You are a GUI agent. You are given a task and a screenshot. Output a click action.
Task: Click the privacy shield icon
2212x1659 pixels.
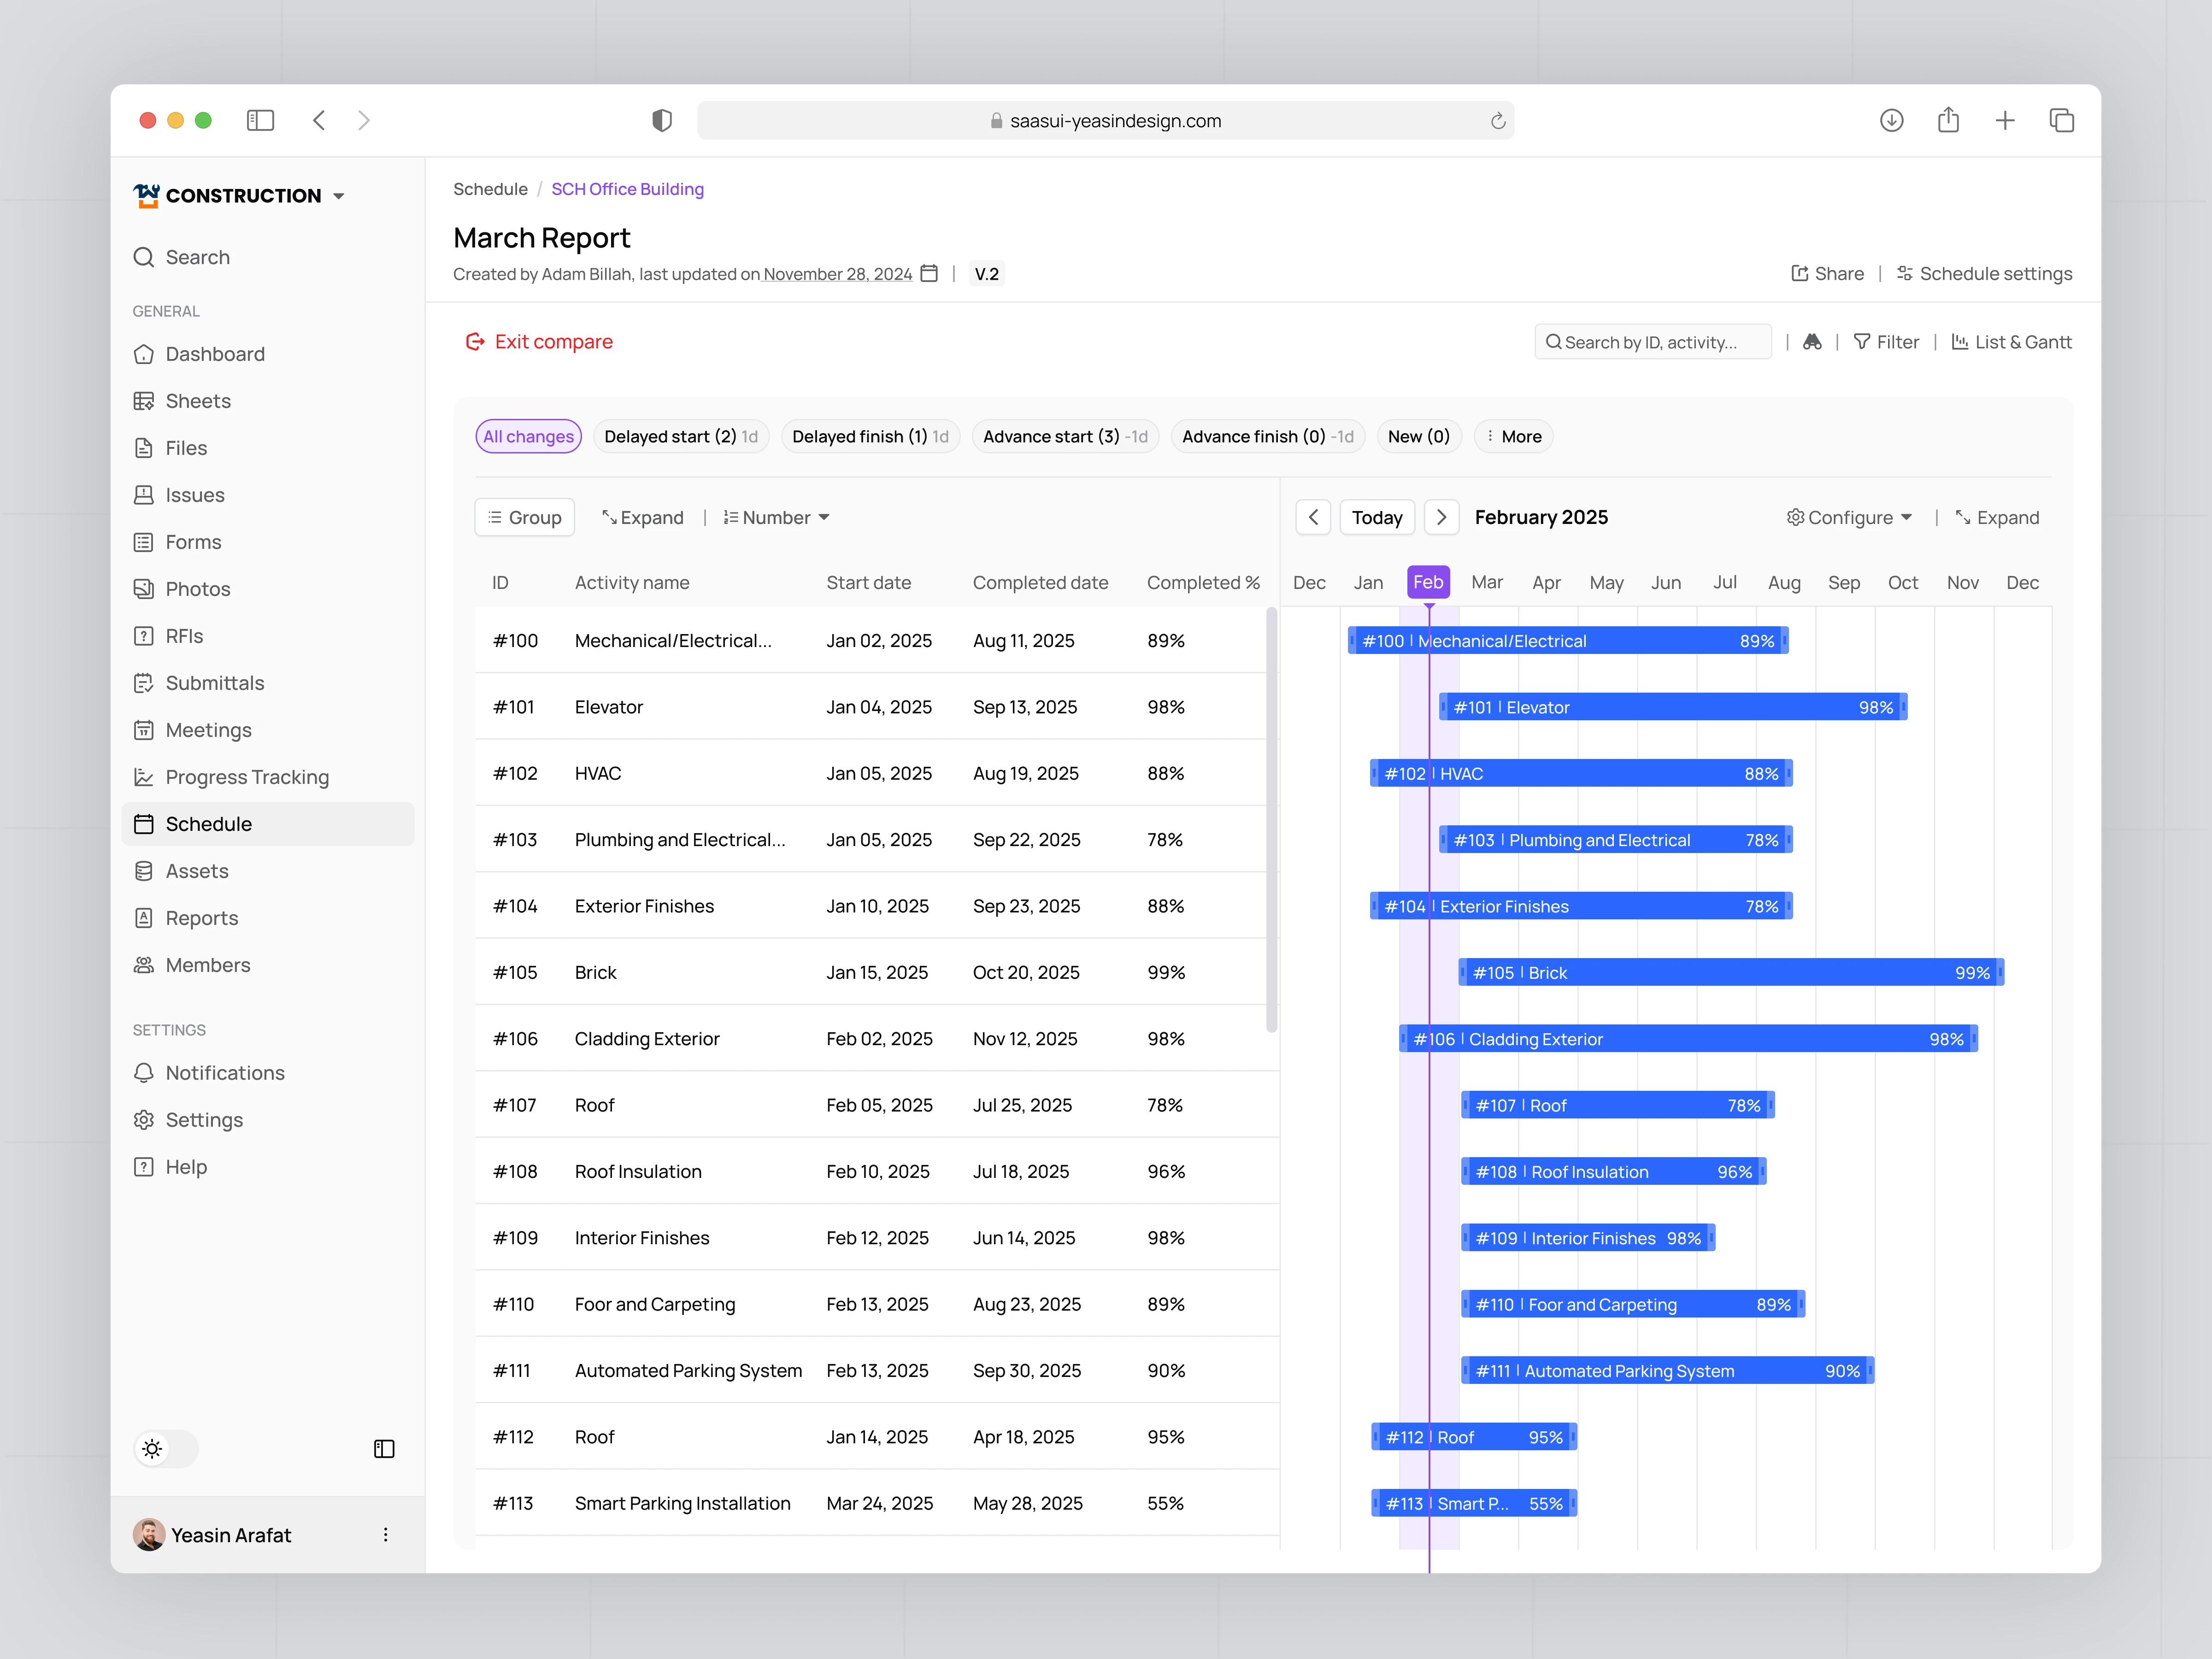[662, 120]
